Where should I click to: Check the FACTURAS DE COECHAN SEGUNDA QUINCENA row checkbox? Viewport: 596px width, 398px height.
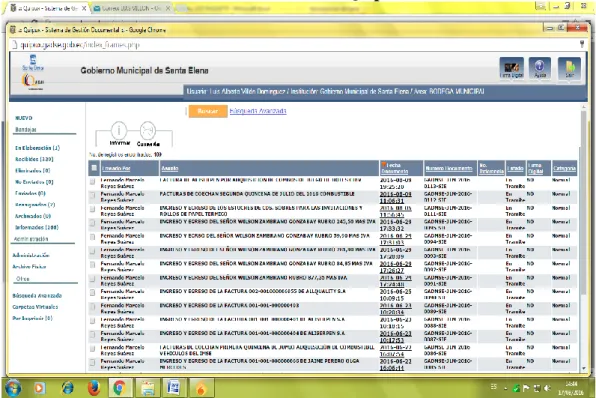coord(92,195)
